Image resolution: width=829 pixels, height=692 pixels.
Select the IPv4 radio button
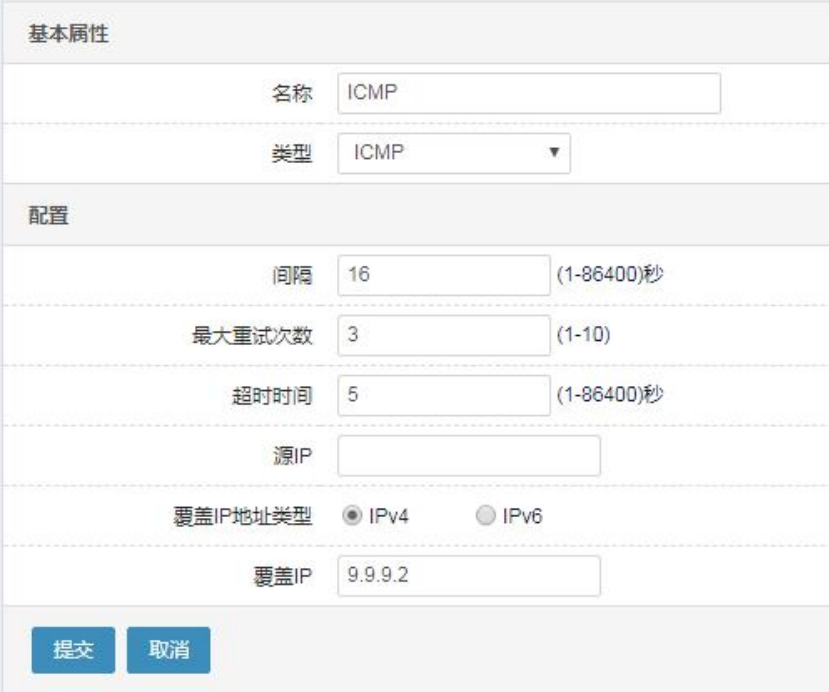352,515
